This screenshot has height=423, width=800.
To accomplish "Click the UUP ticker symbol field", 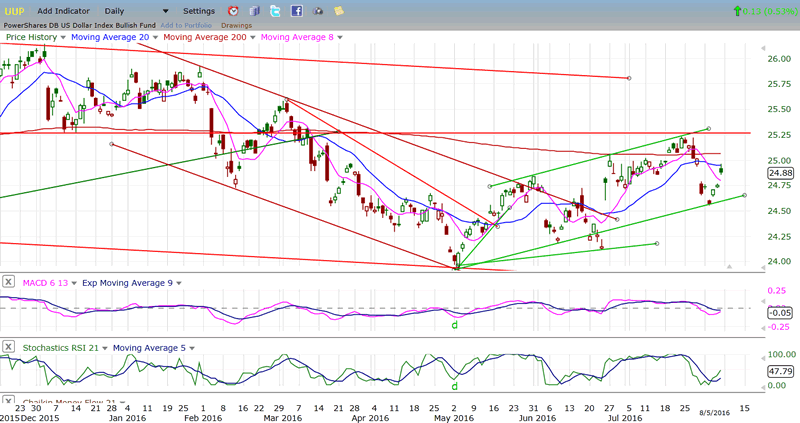I will tap(16, 10).
